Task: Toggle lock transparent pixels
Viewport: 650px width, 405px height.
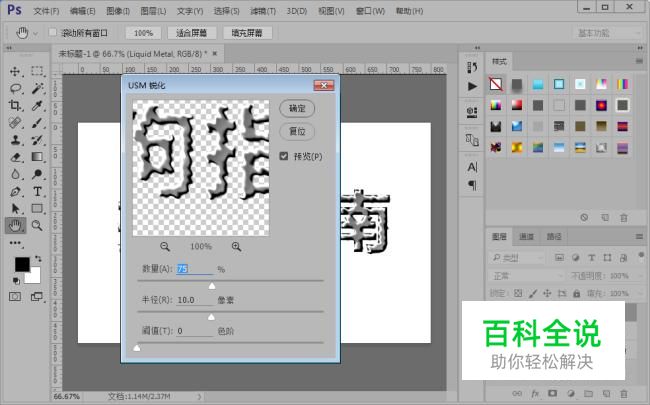Action: click(x=518, y=293)
